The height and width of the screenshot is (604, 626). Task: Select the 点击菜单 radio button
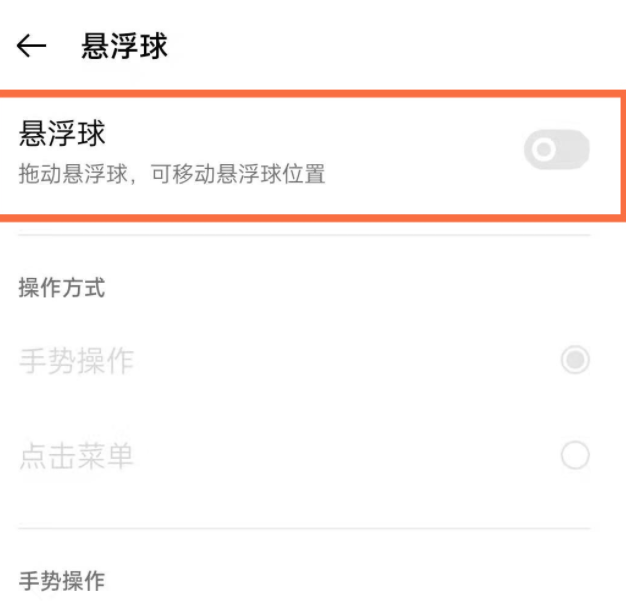[x=574, y=457]
